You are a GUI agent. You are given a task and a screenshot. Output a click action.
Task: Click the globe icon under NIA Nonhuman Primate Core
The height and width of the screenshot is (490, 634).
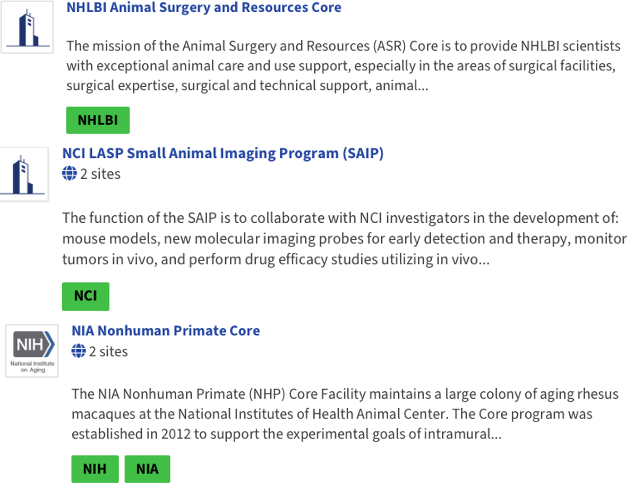pos(79,352)
